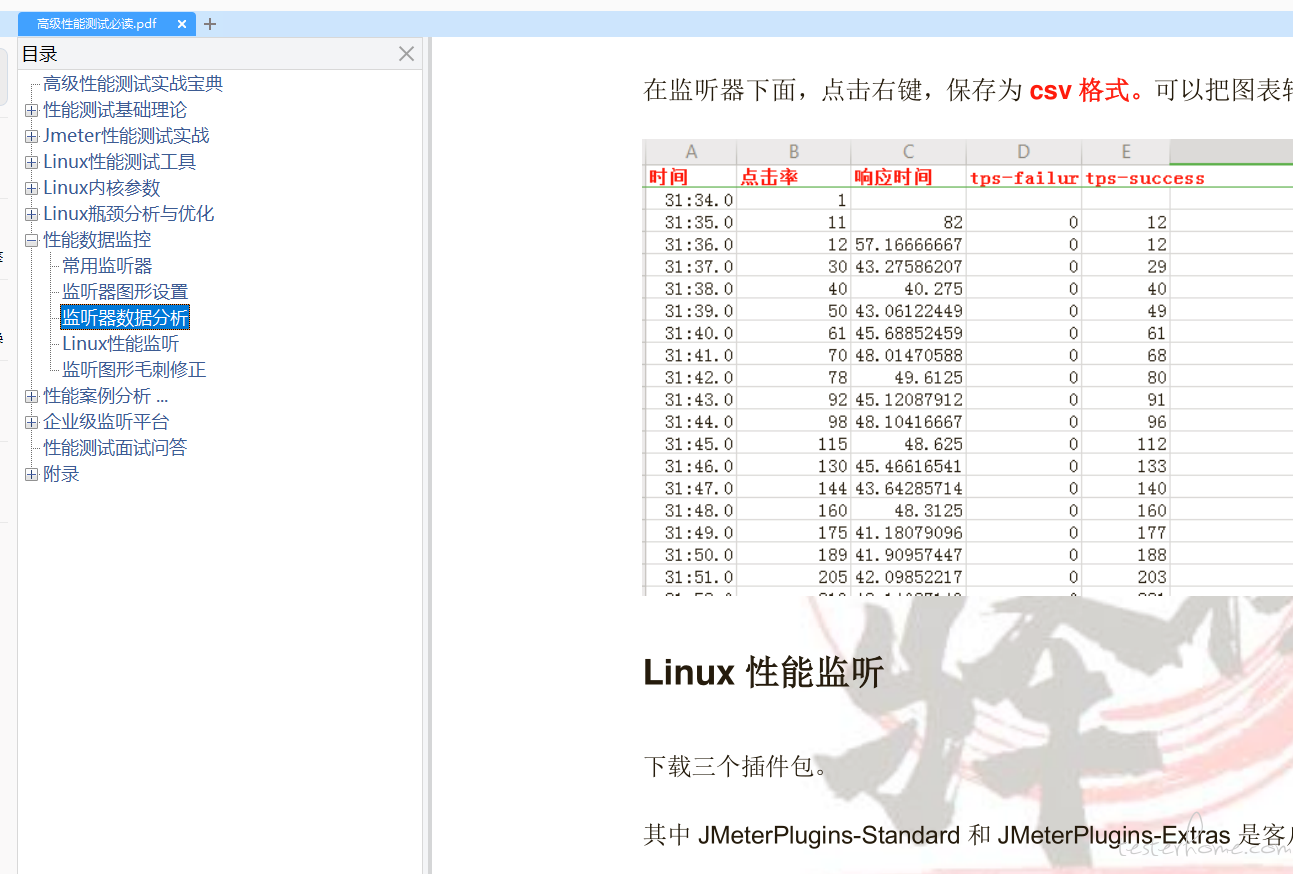This screenshot has width=1293, height=874.
Task: Collapse the 性能数据监控 node
Action: click(31, 240)
